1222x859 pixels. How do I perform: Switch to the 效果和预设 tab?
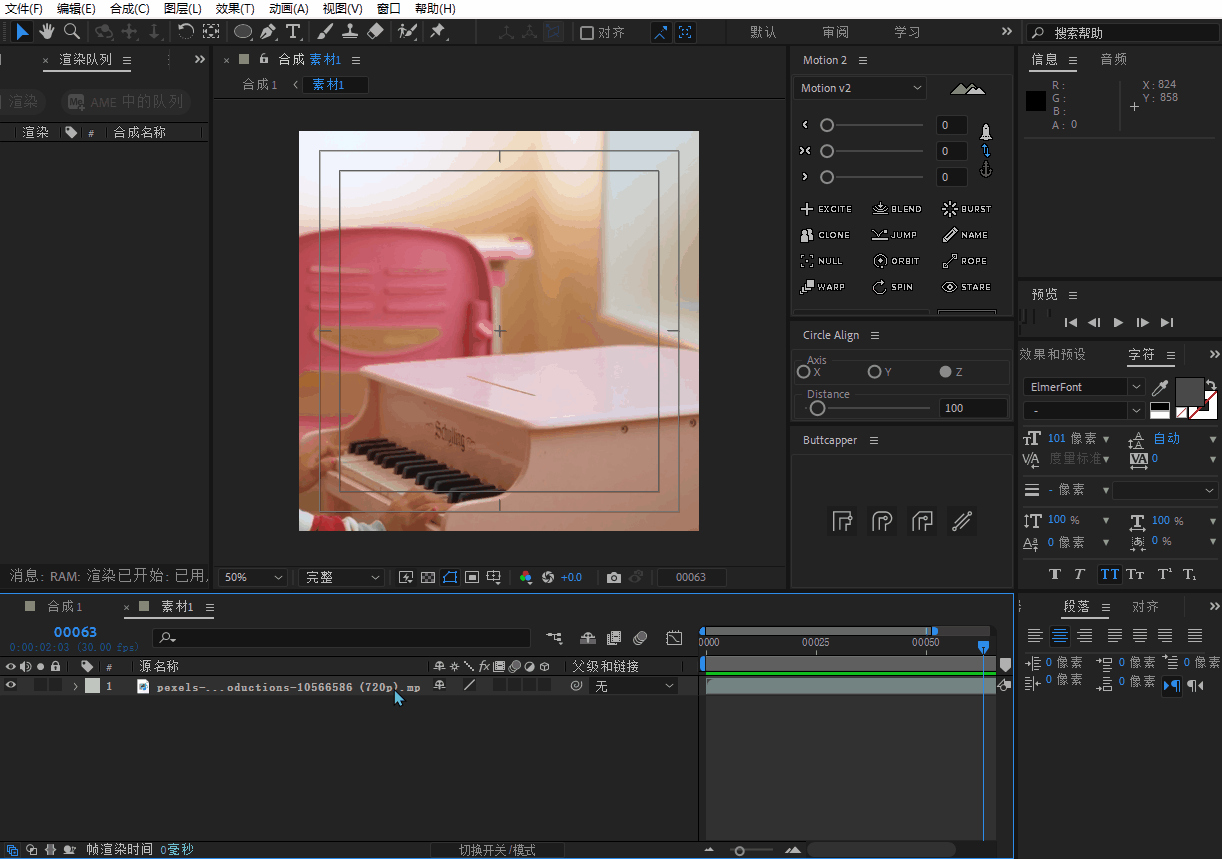tap(1052, 354)
